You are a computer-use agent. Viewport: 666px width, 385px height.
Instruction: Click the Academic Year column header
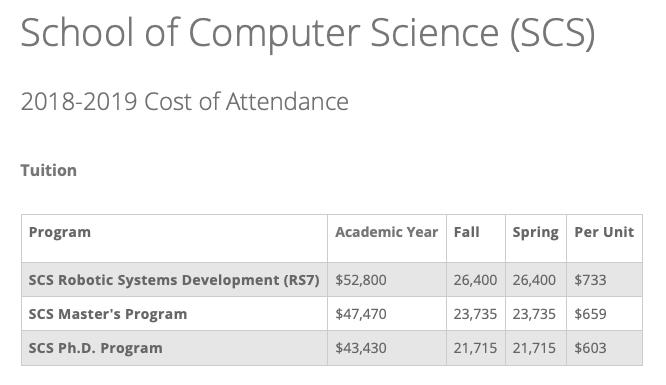[x=387, y=232]
